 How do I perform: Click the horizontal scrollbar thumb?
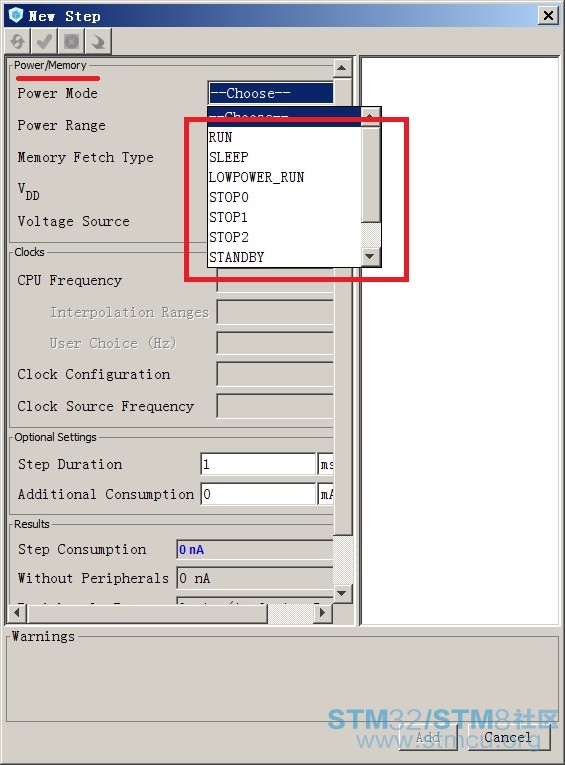coord(147,613)
